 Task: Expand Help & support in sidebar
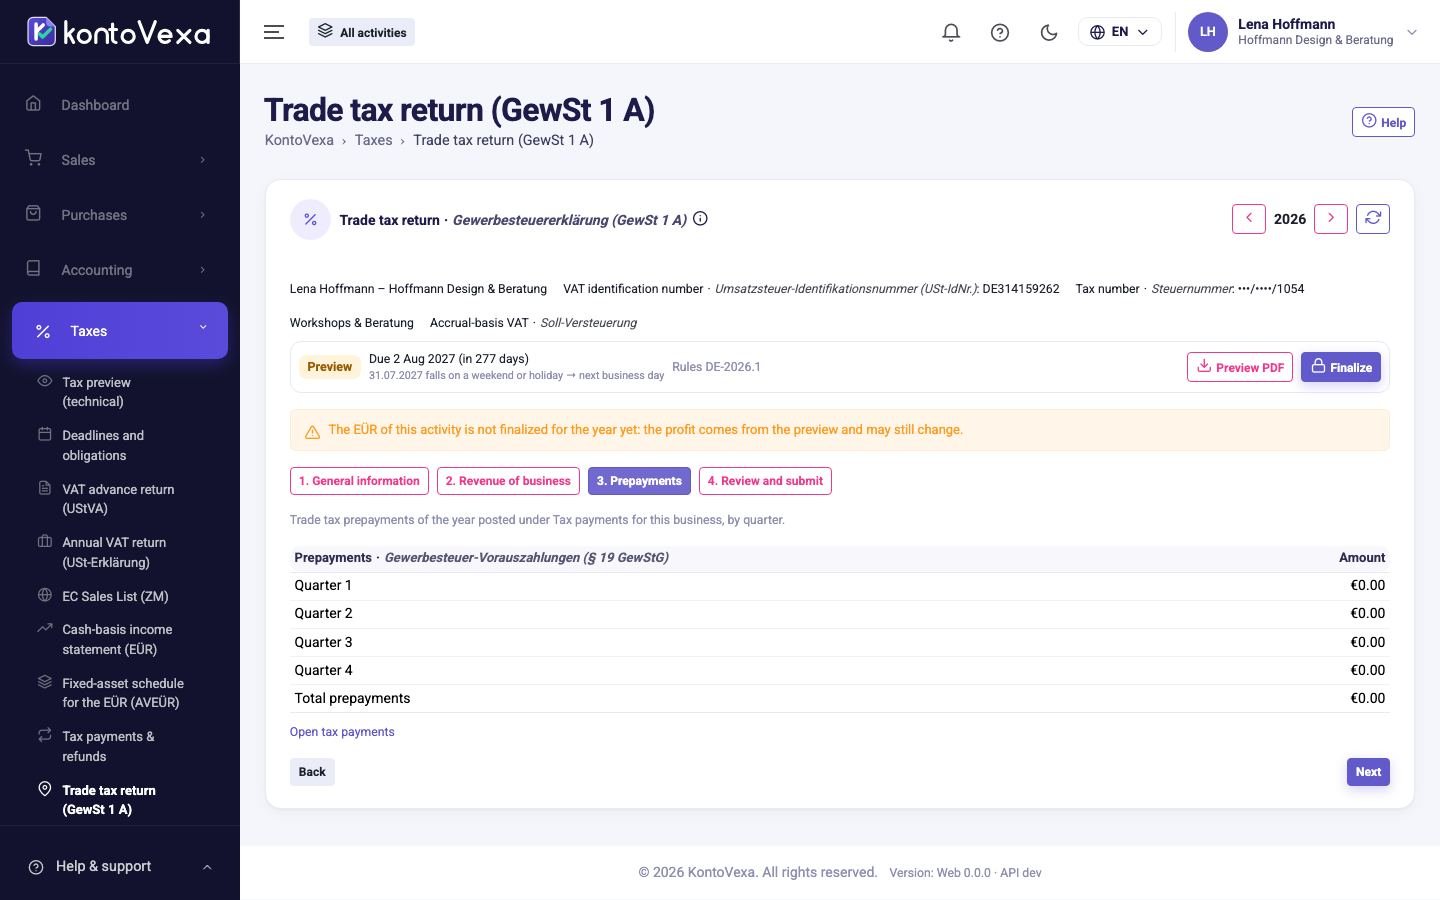pyautogui.click(x=120, y=866)
